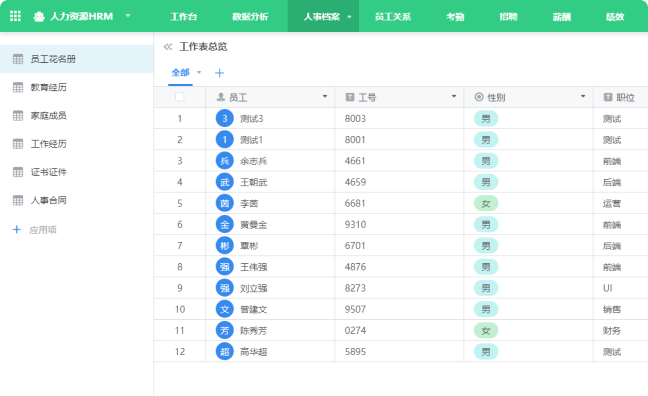The width and height of the screenshot is (648, 396).
Task: Add a new view with the plus icon
Action: 219,73
